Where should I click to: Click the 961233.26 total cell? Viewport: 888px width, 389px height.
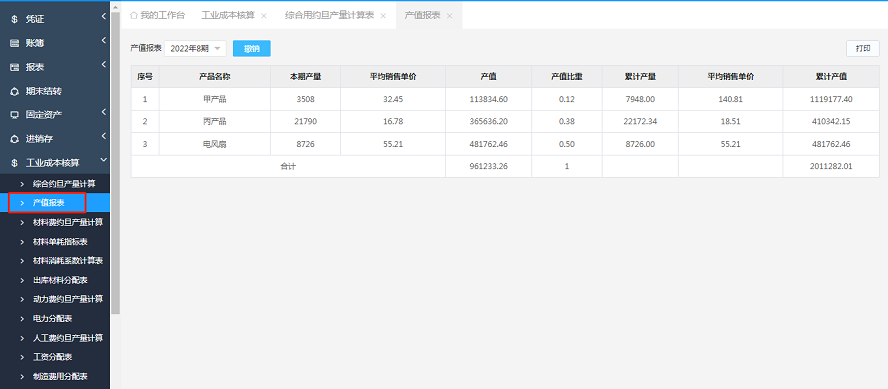(x=488, y=166)
